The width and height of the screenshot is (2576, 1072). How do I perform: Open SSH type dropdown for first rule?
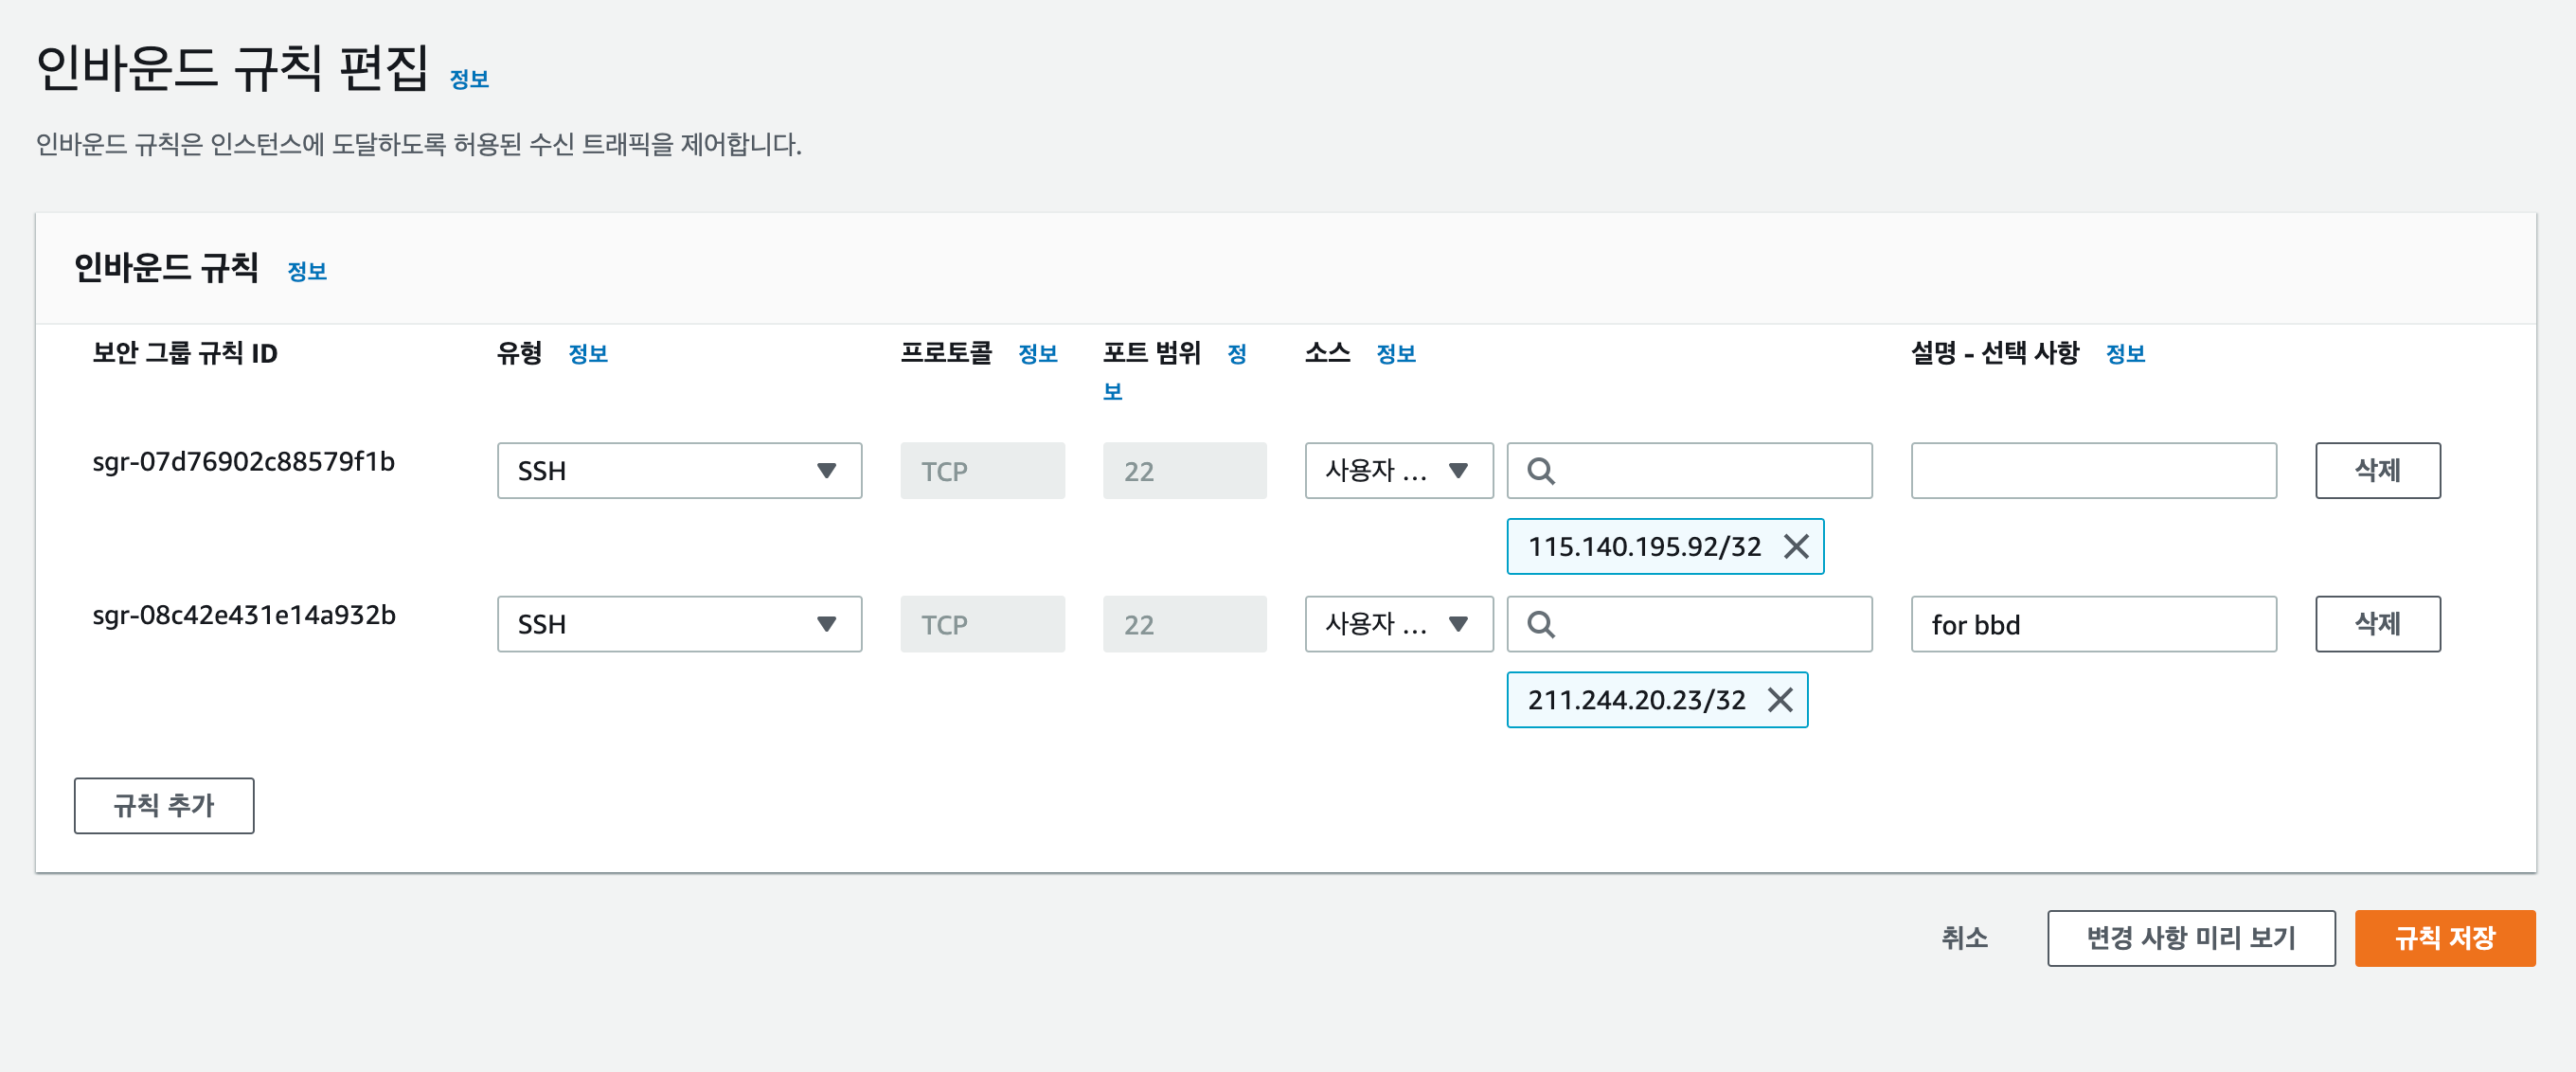pos(679,471)
